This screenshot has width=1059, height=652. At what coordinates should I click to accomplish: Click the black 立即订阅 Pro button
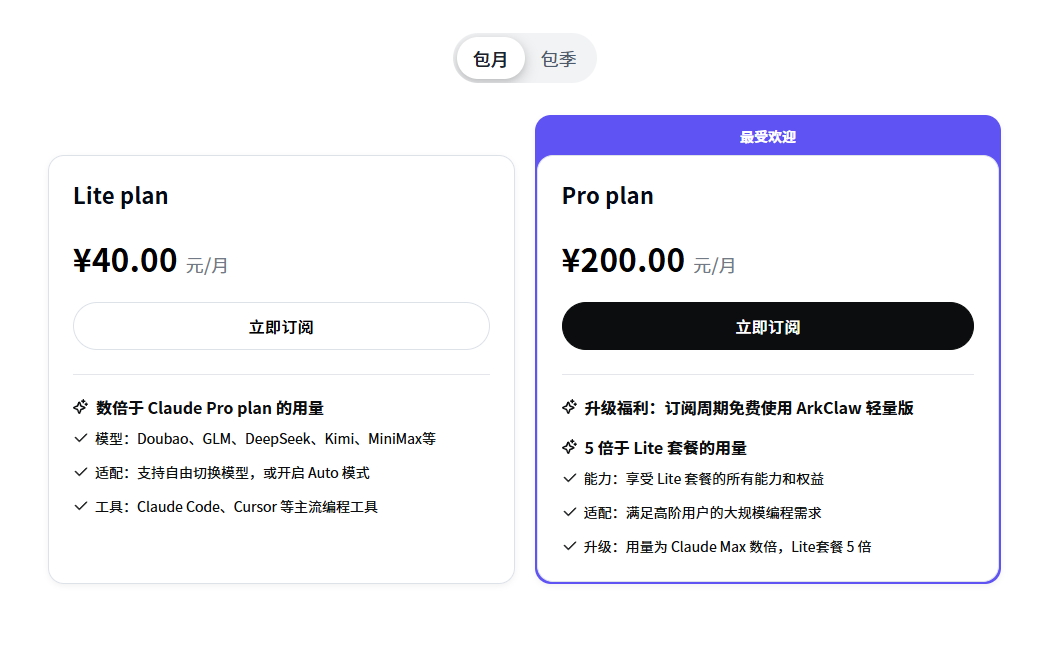767,327
